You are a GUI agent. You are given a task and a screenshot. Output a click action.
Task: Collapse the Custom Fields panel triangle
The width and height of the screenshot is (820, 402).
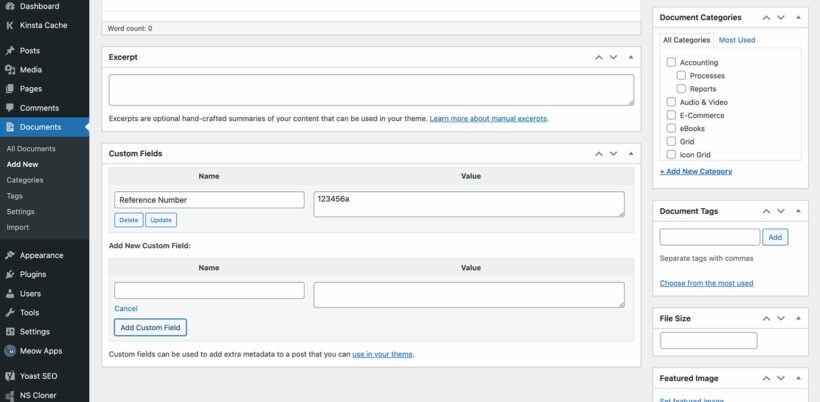point(631,154)
